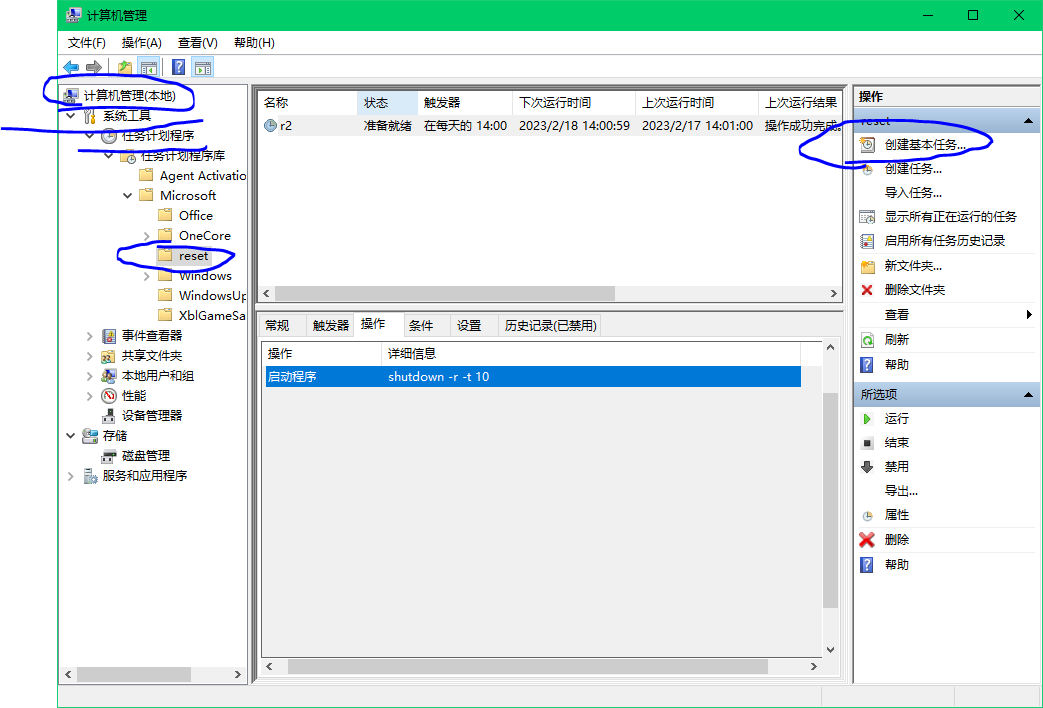Click the 启用所有任务历史记录 icon
This screenshot has height=708, width=1043.
(867, 241)
